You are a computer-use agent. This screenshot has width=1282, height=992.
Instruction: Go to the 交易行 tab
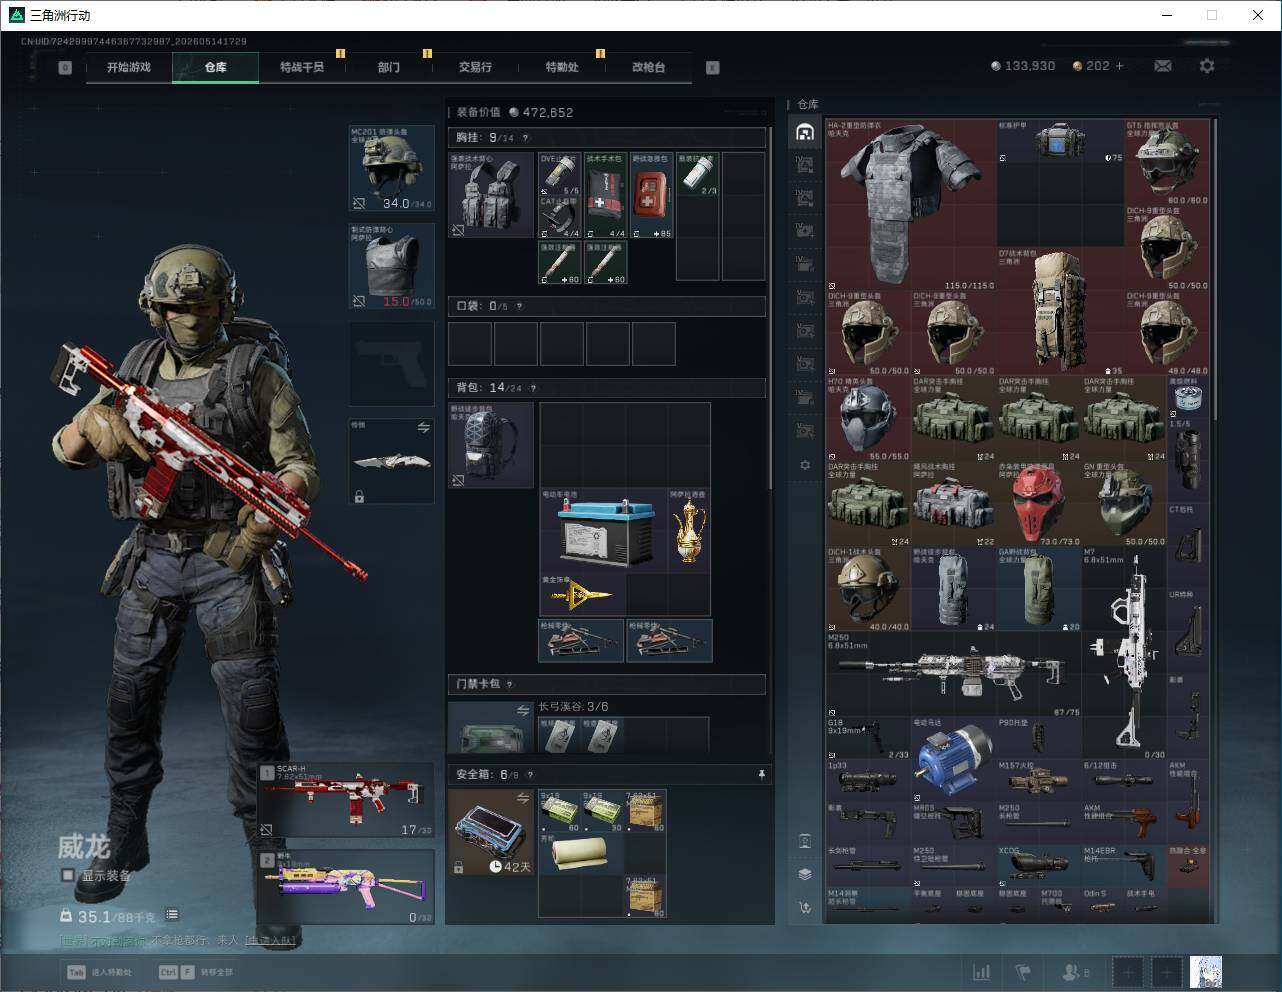tap(475, 67)
